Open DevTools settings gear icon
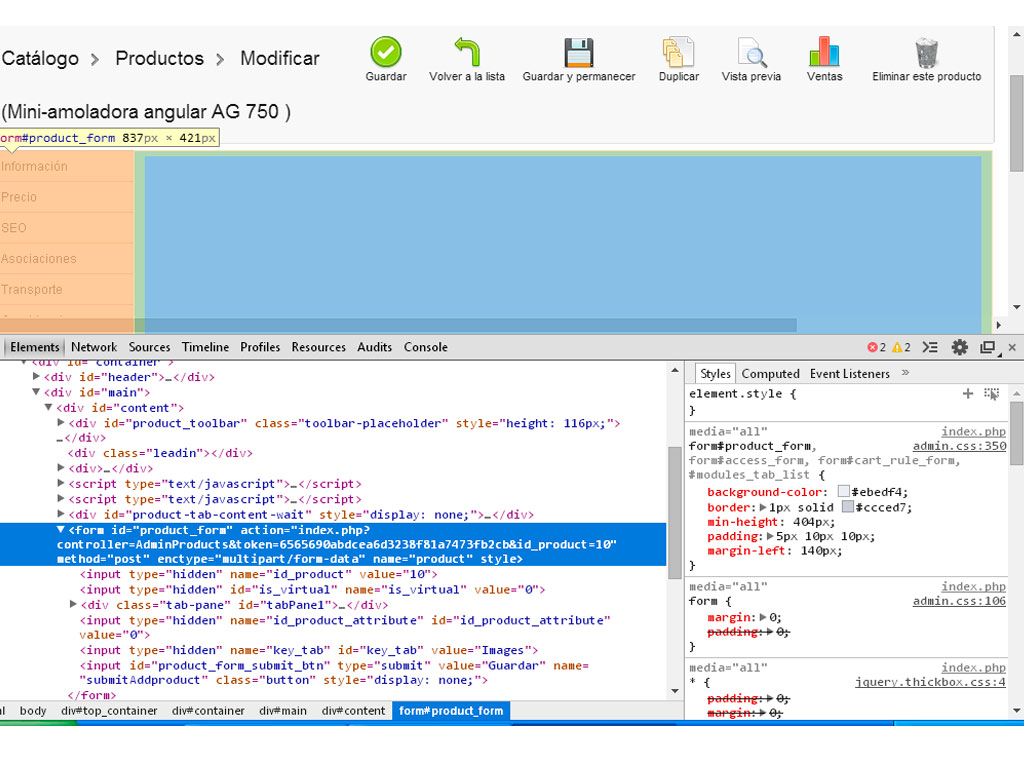This screenshot has height=768, width=1024. click(x=959, y=347)
